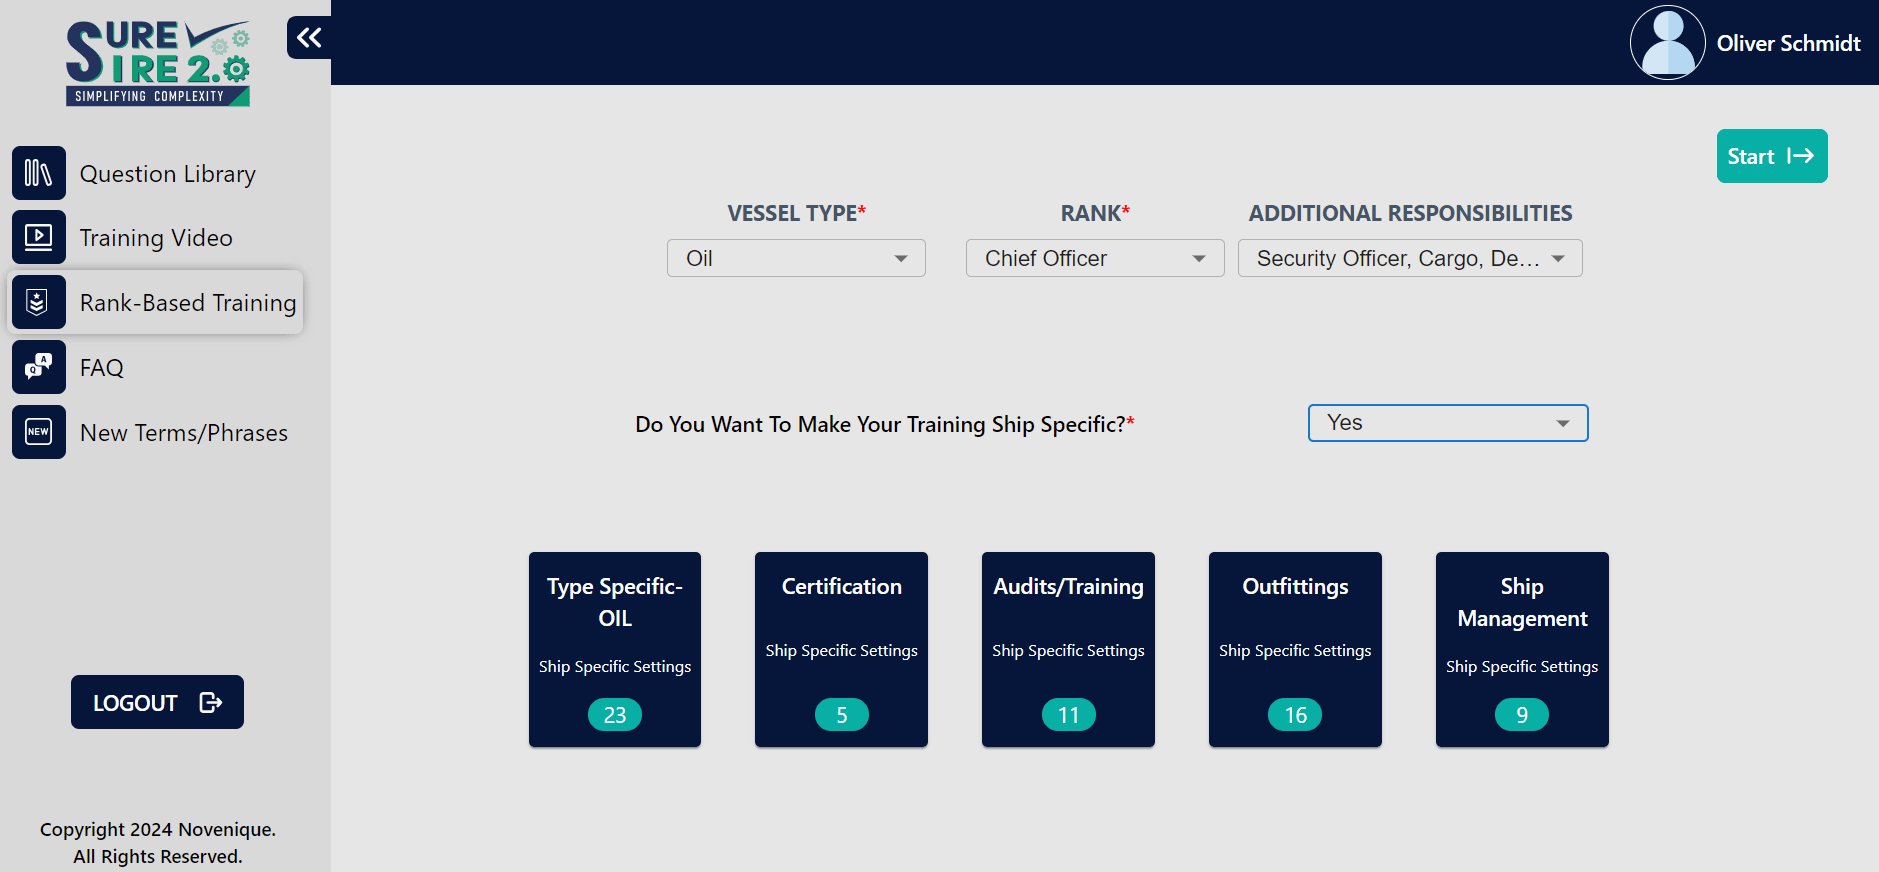Click the Training Video play icon

pos(39,237)
